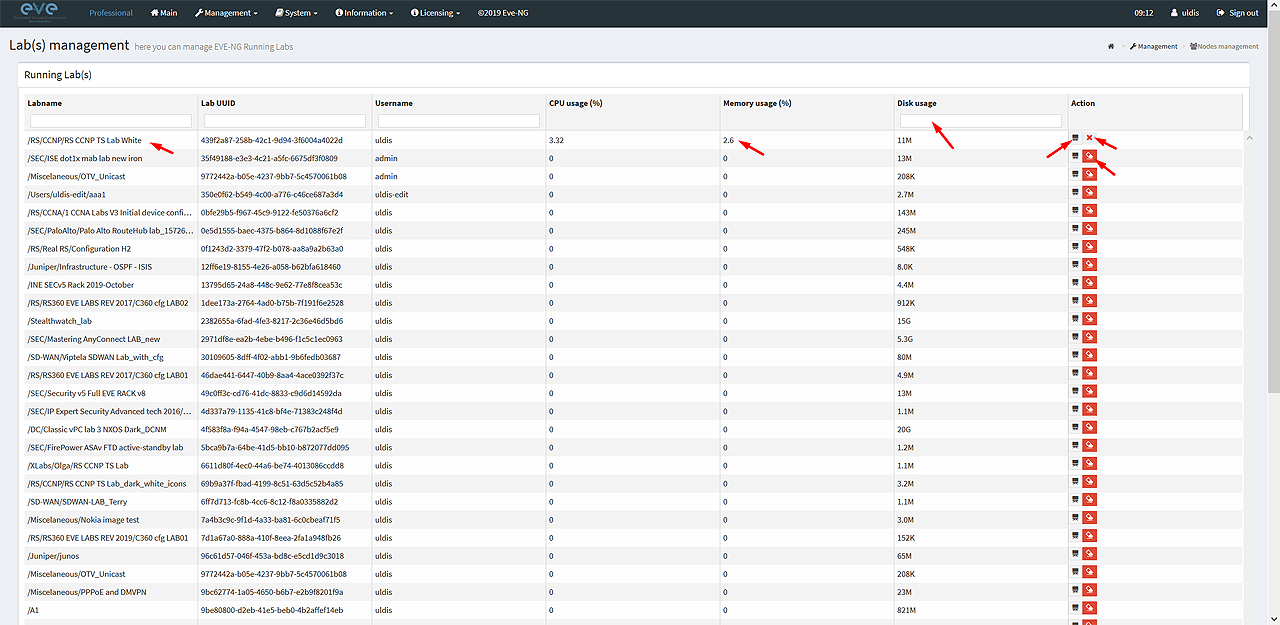Click the browser page scrollbar up arrow
The image size is (1280, 625).
pyautogui.click(x=1273, y=5)
